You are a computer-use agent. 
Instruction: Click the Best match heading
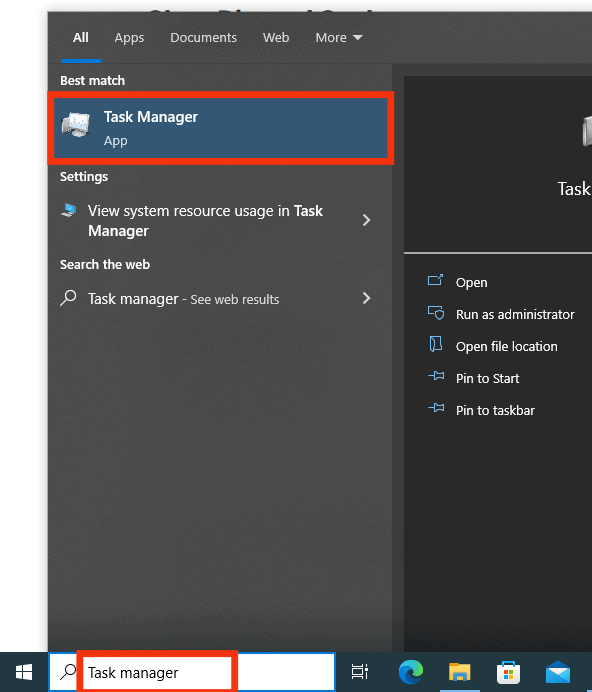tap(92, 81)
